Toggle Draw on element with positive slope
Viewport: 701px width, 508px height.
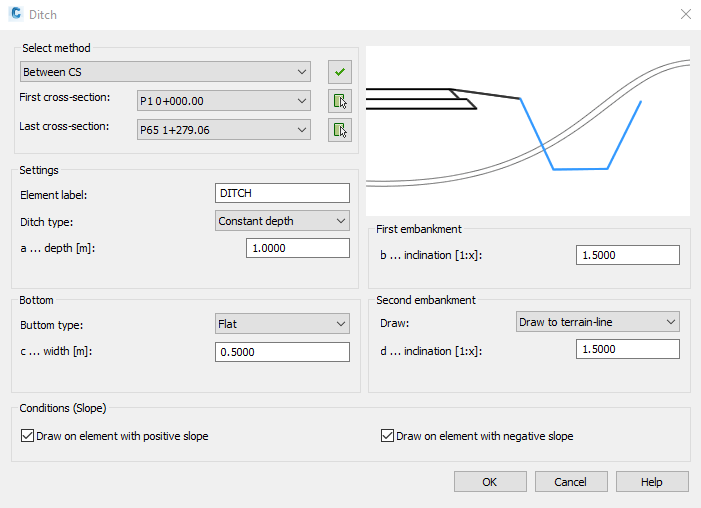27,436
